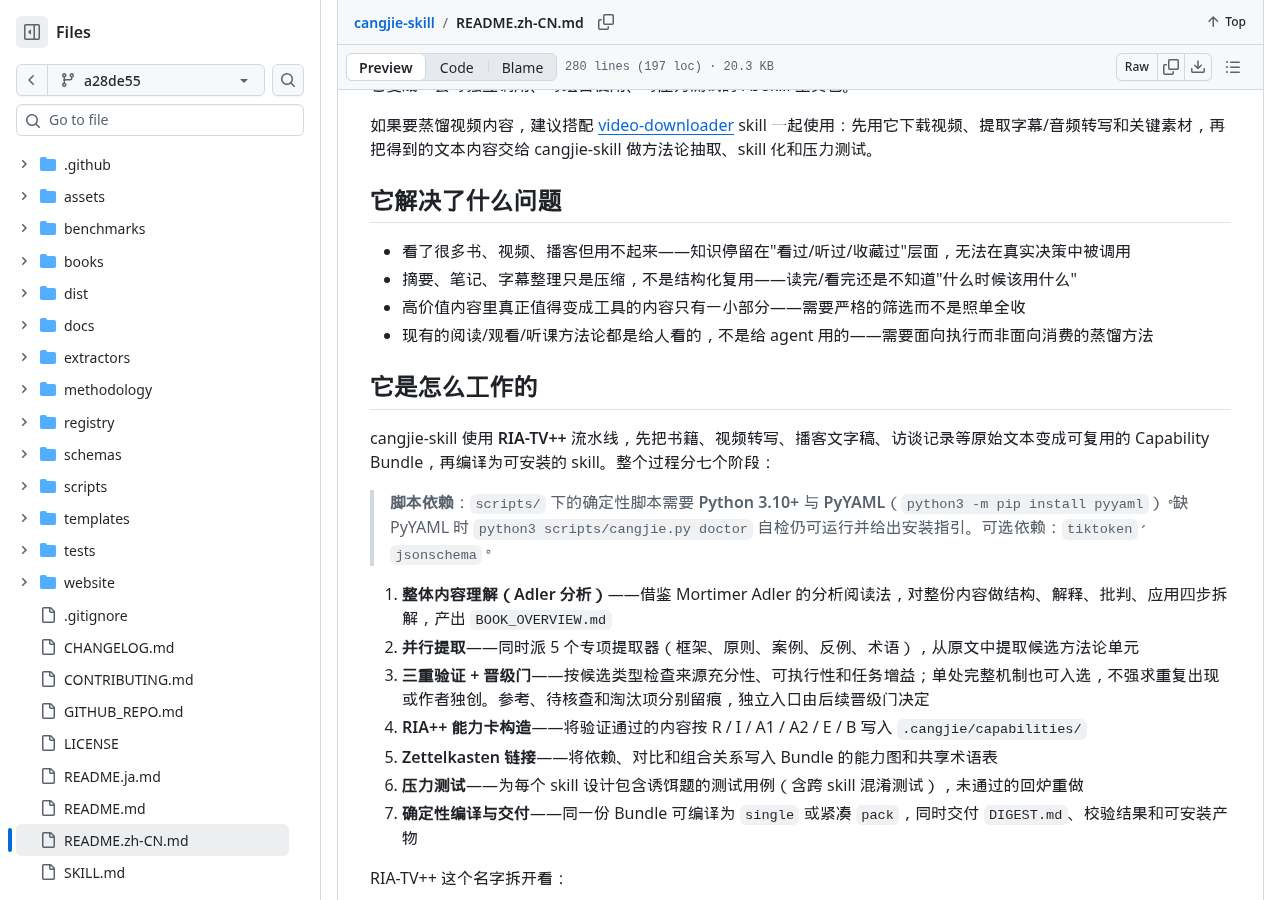Switch to the Blame tab
1280x900 pixels.
pyautogui.click(x=523, y=68)
